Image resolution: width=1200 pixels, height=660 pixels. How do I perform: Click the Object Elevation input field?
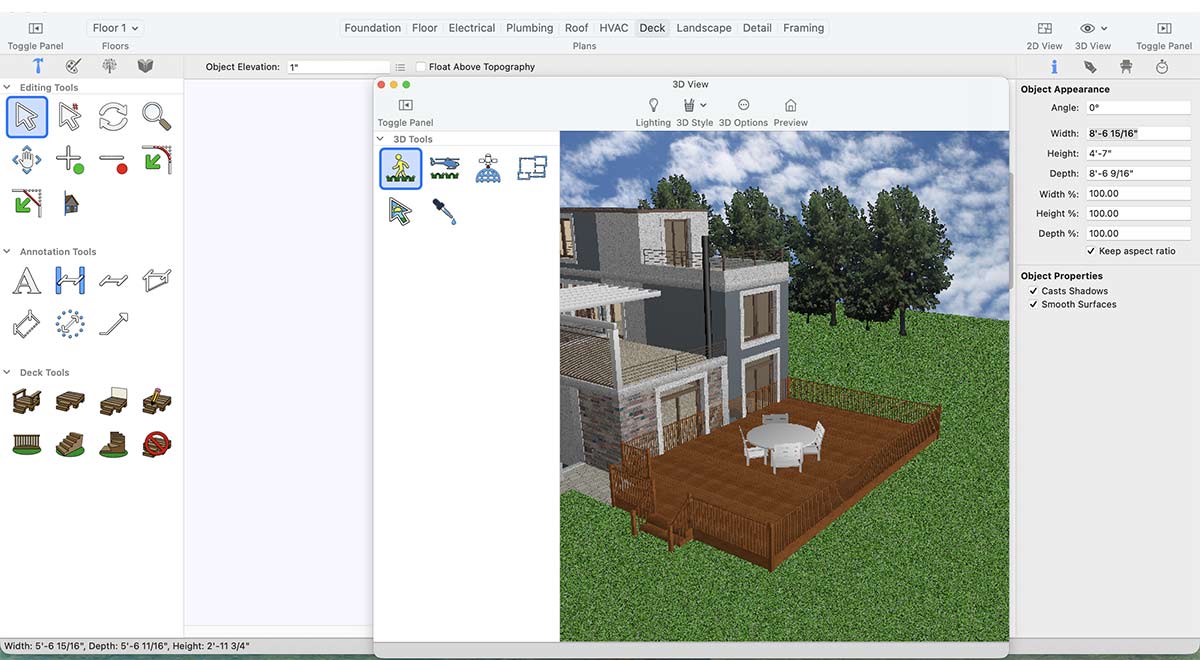click(337, 67)
